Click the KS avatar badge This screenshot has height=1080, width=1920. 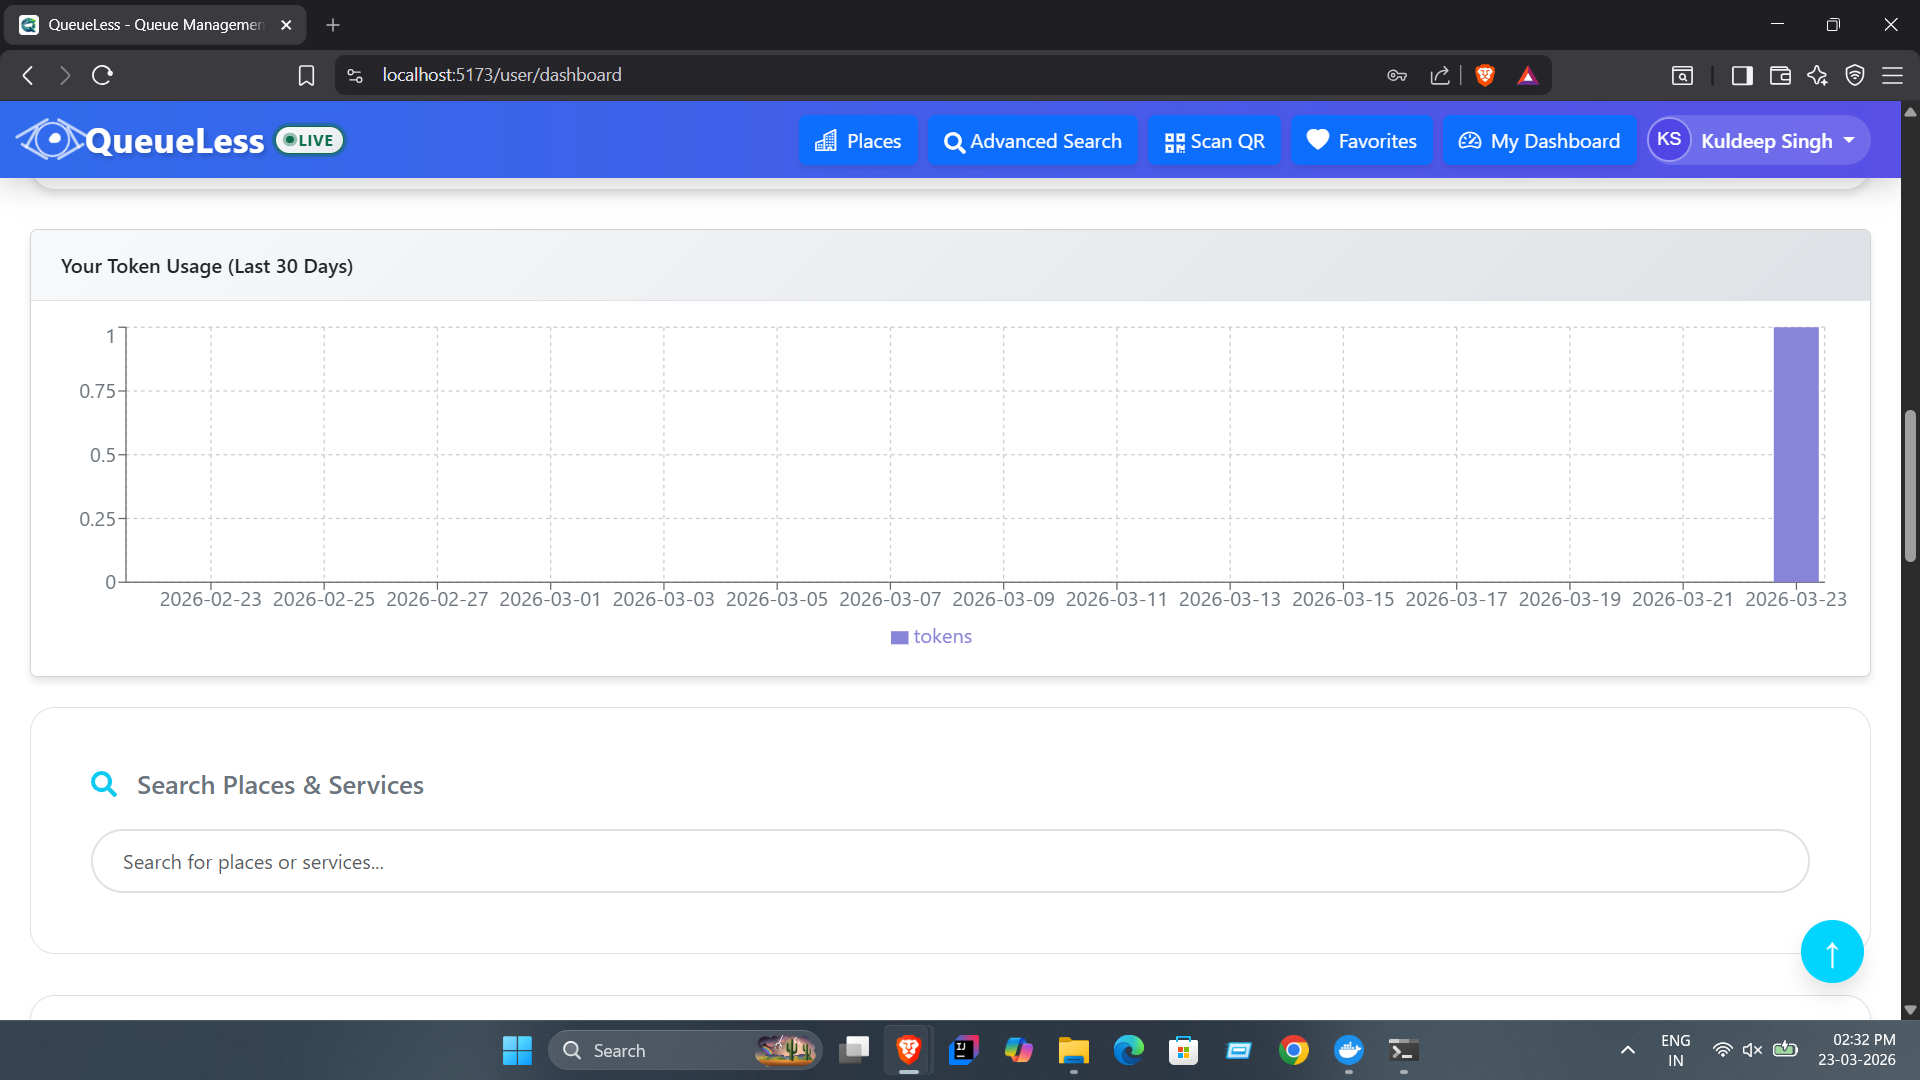[1669, 140]
